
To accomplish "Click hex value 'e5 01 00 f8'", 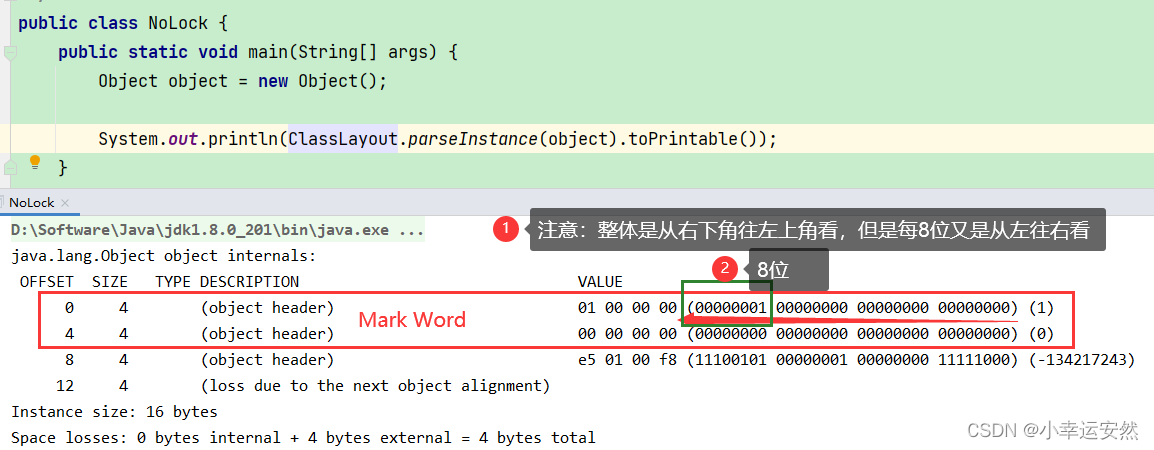I will point(627,359).
